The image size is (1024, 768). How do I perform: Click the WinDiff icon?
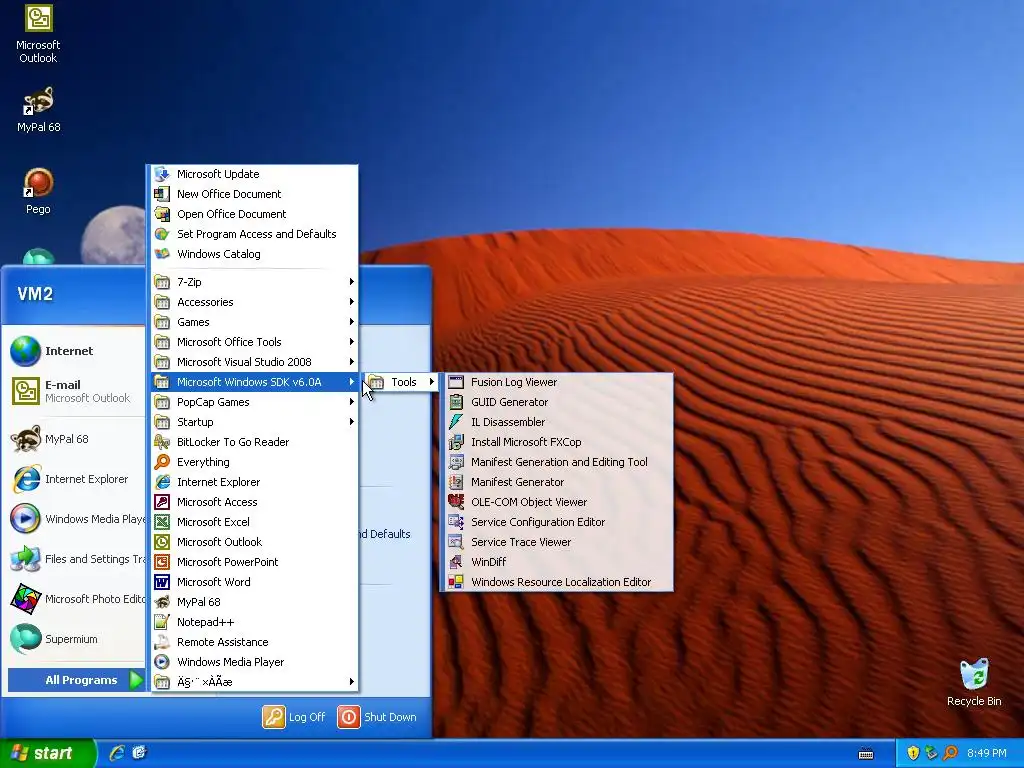tap(456, 562)
